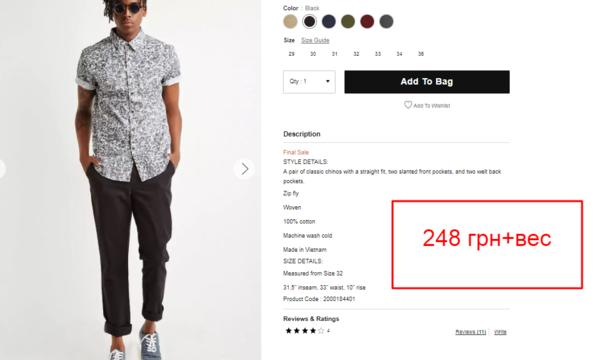Image resolution: width=600 pixels, height=360 pixels.
Task: Choose the olive green color swatch
Action: coord(348,21)
